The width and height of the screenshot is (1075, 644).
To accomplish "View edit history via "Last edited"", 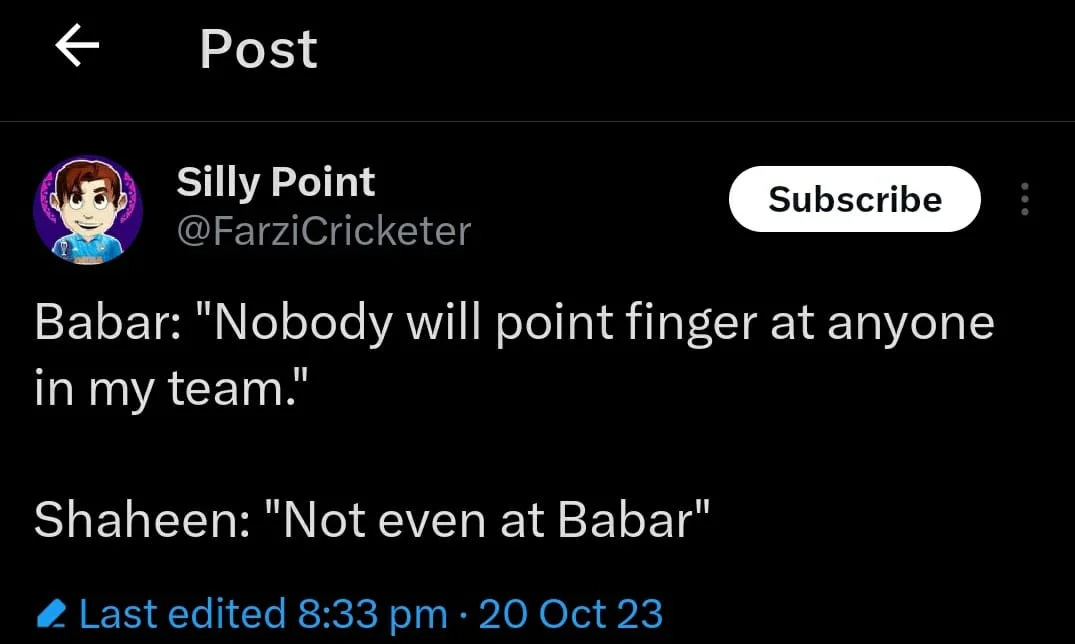I will point(181,613).
